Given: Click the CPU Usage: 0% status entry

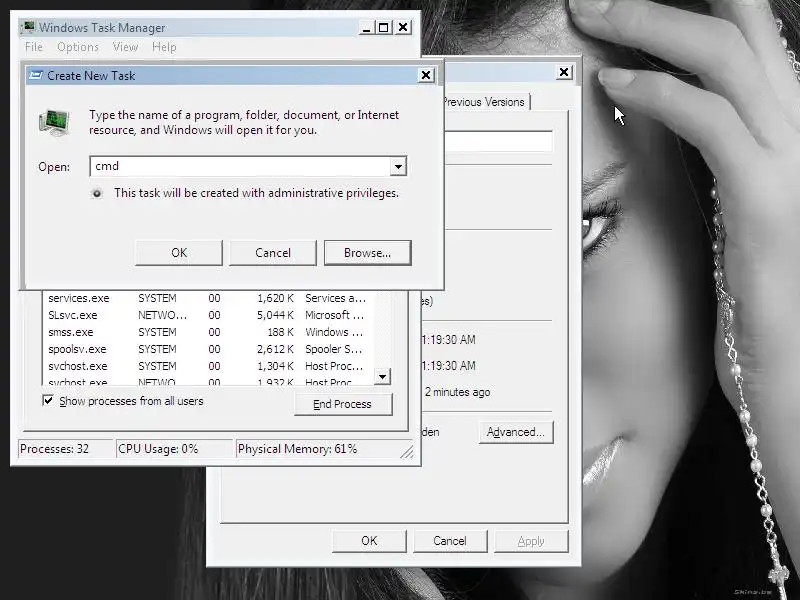Looking at the screenshot, I should click(174, 449).
